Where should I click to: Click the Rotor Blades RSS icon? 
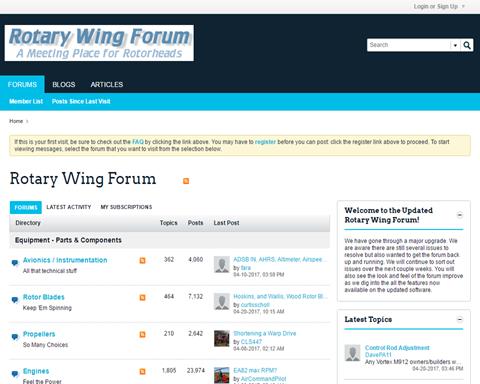tap(142, 297)
